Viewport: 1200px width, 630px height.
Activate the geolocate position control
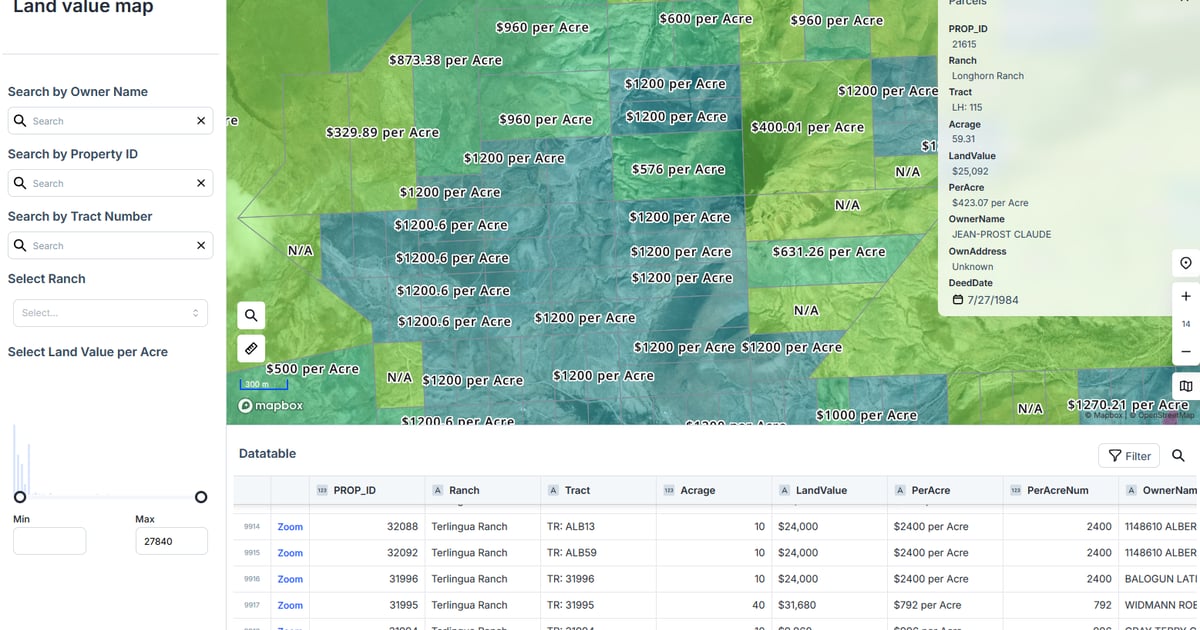tap(1186, 262)
